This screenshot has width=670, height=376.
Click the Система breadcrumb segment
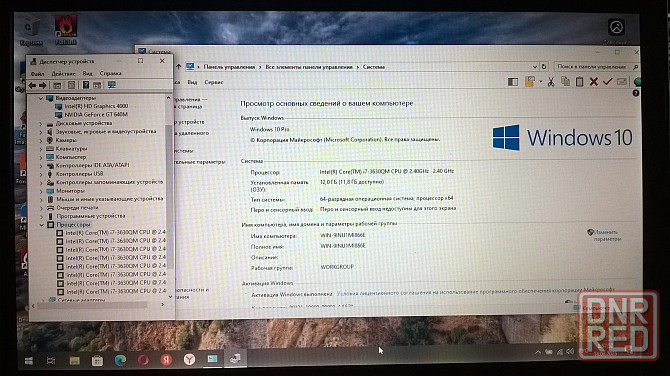[x=374, y=67]
